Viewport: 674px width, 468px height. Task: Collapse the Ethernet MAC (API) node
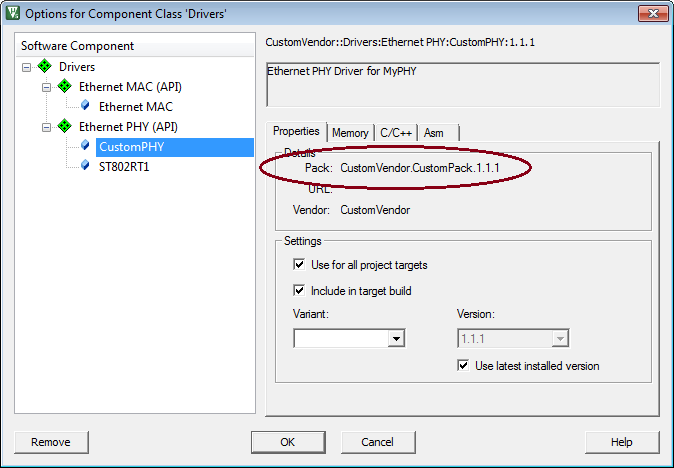47,87
